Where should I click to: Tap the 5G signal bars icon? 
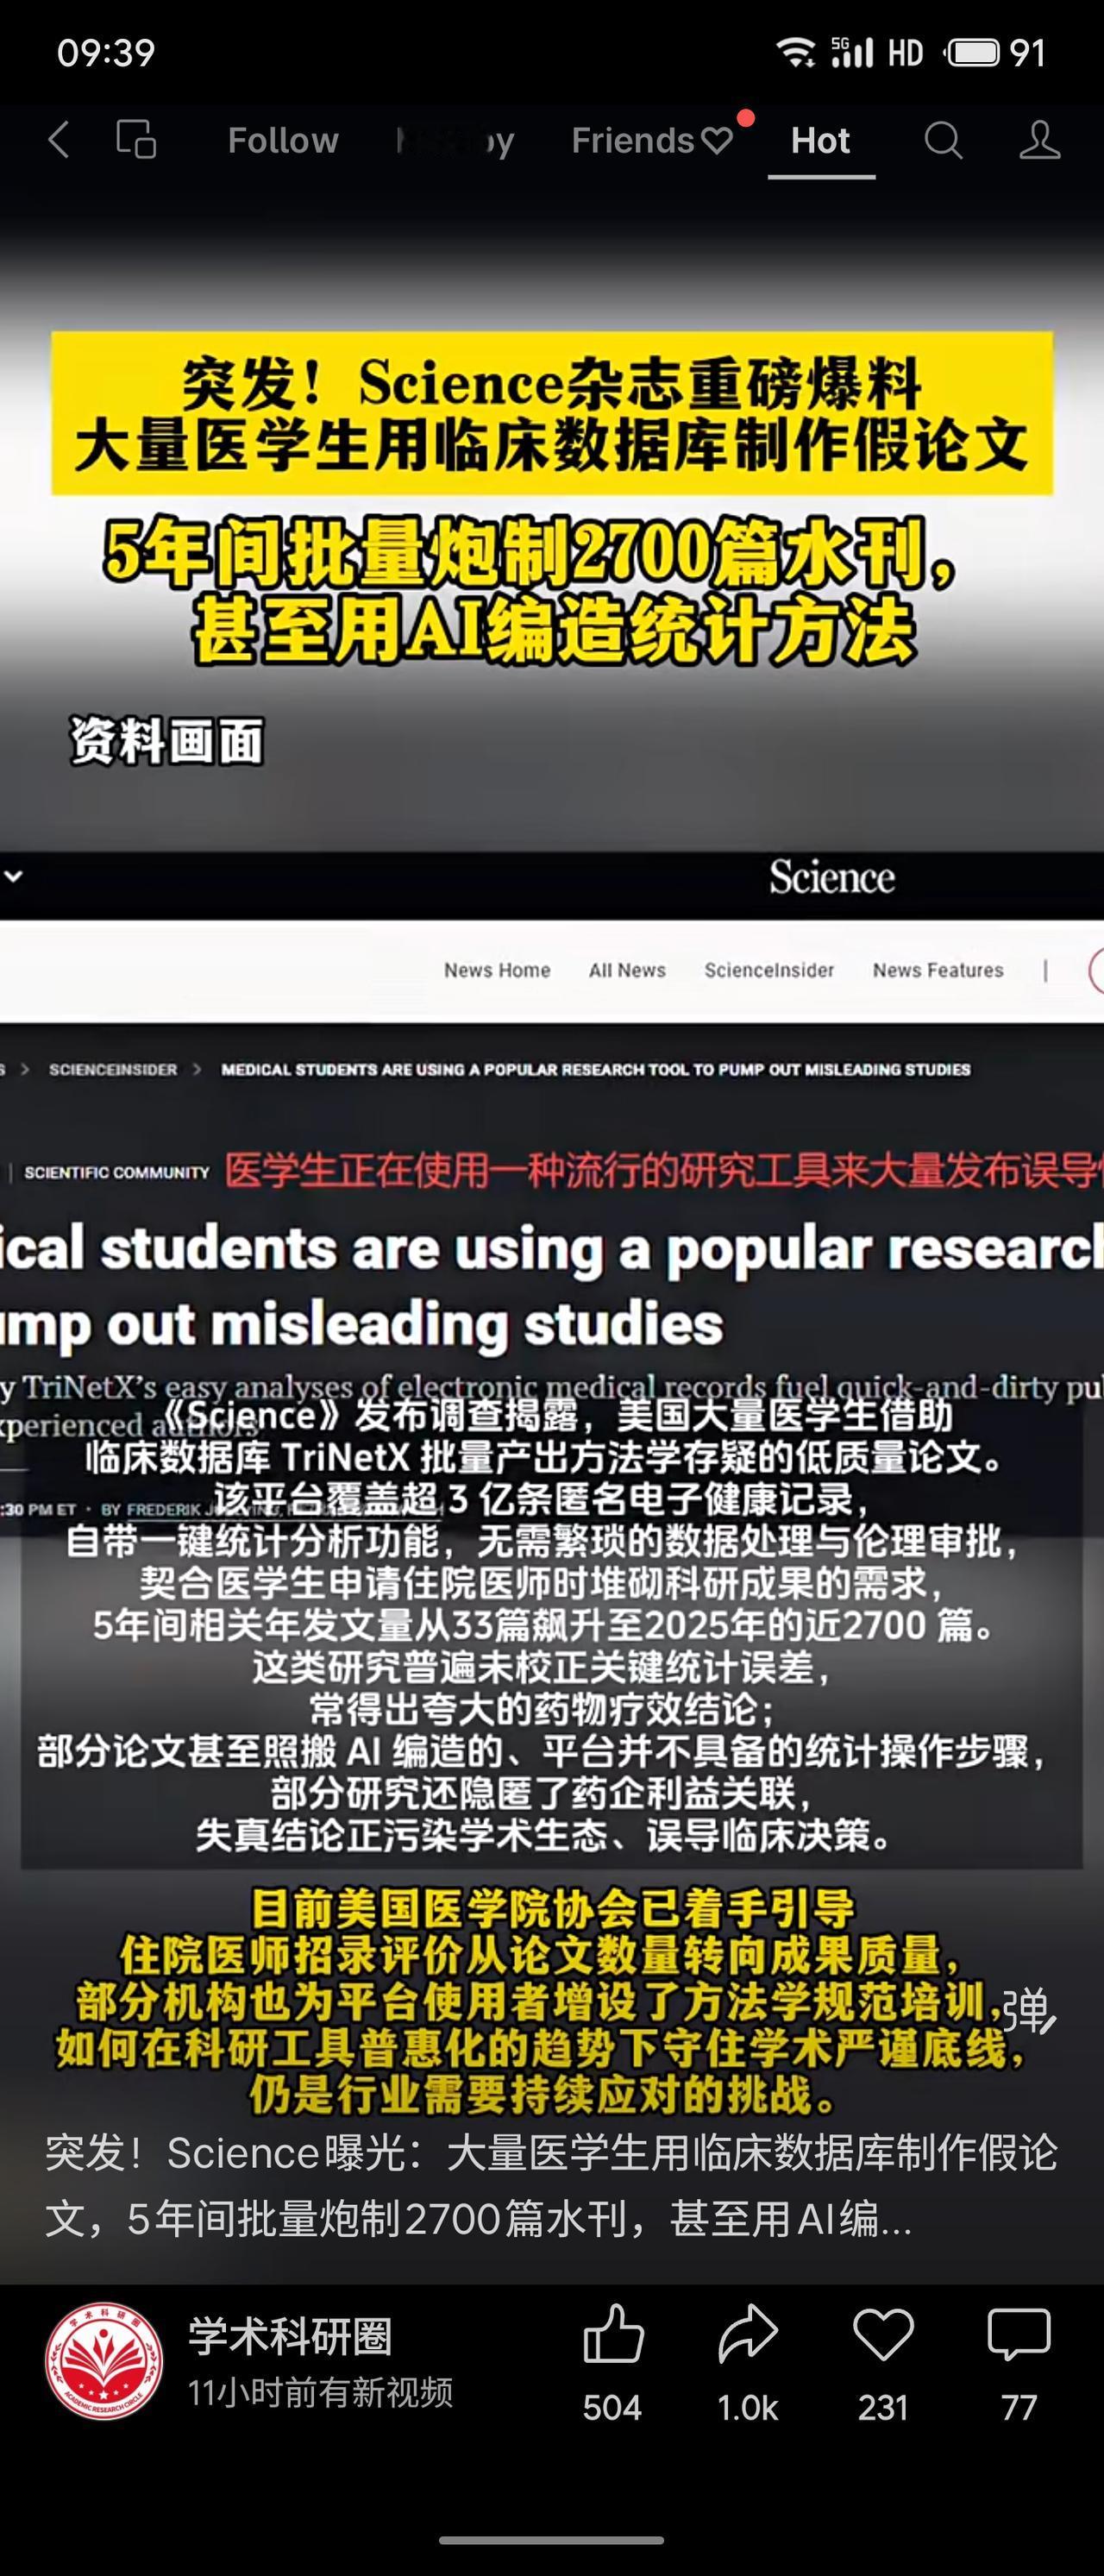852,52
